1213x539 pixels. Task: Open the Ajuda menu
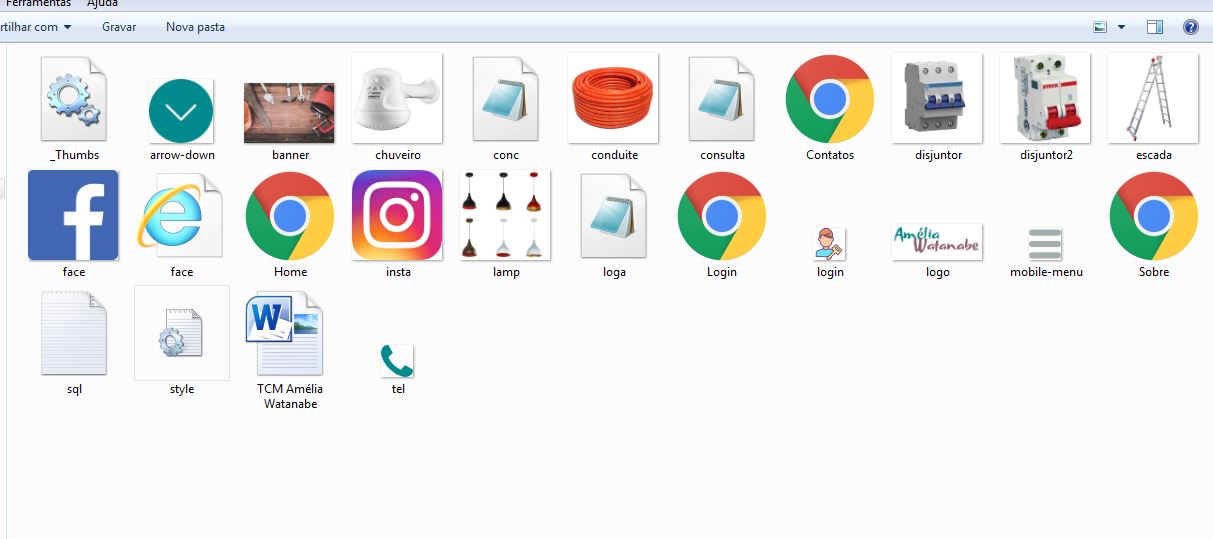coord(102,4)
